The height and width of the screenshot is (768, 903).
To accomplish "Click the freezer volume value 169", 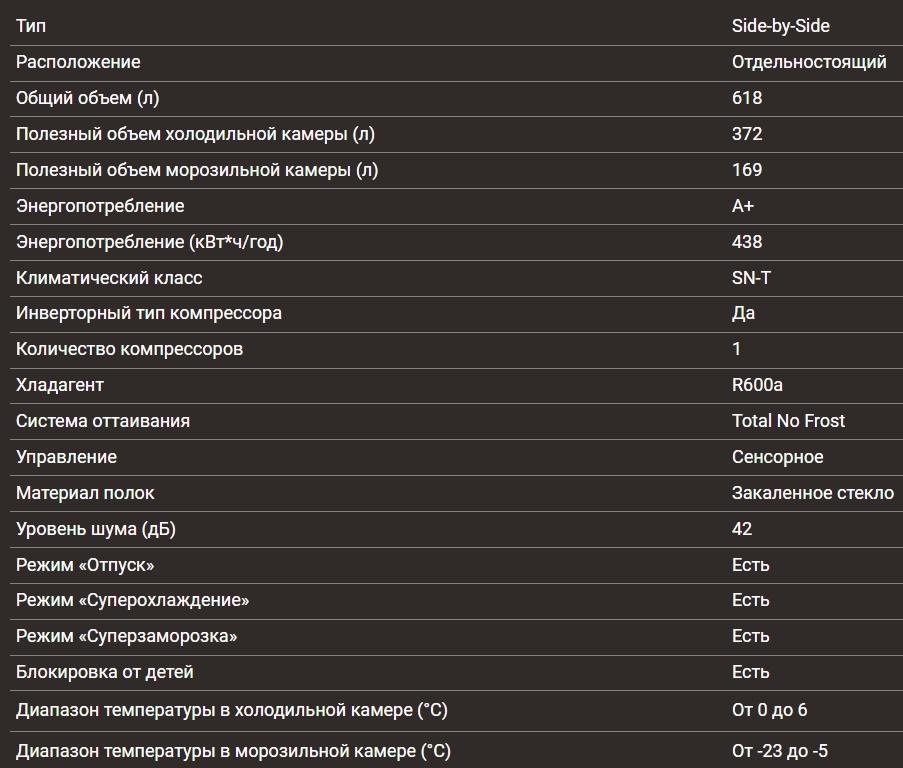I will [747, 170].
